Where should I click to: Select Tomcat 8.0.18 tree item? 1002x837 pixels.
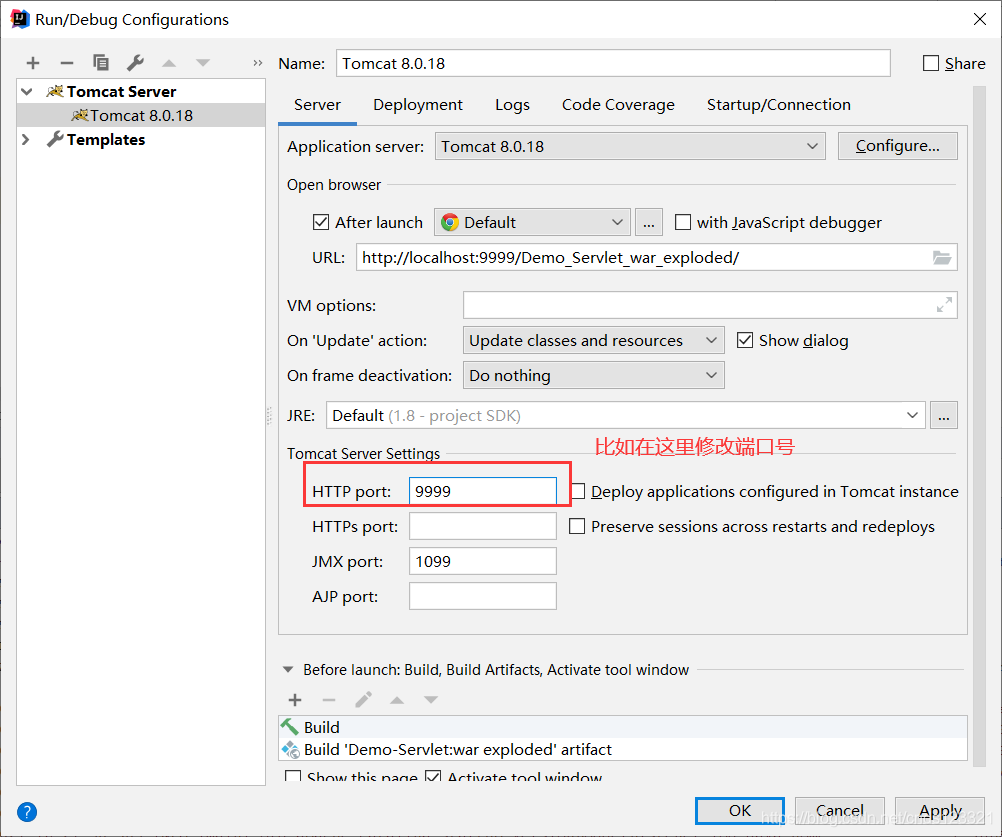point(141,115)
